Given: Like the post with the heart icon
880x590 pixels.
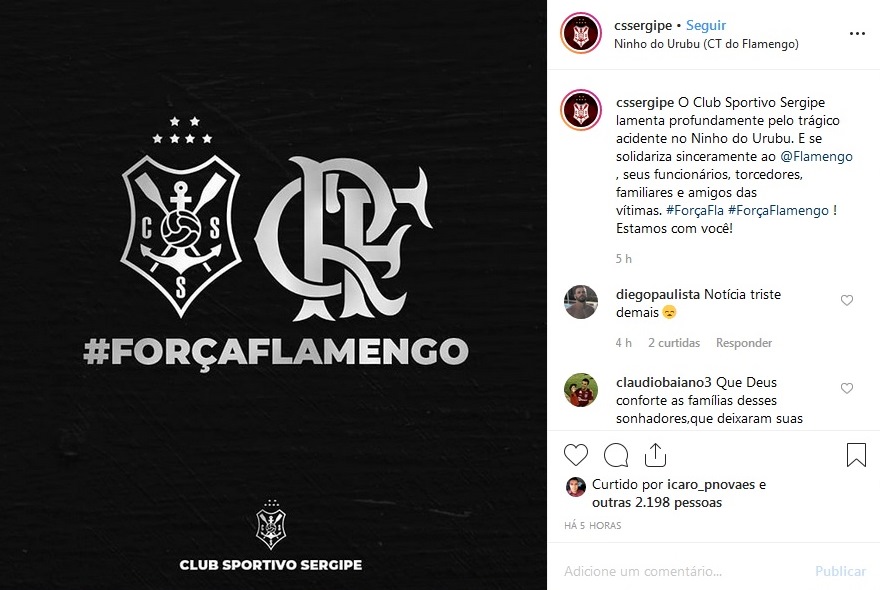Looking at the screenshot, I should (x=576, y=455).
